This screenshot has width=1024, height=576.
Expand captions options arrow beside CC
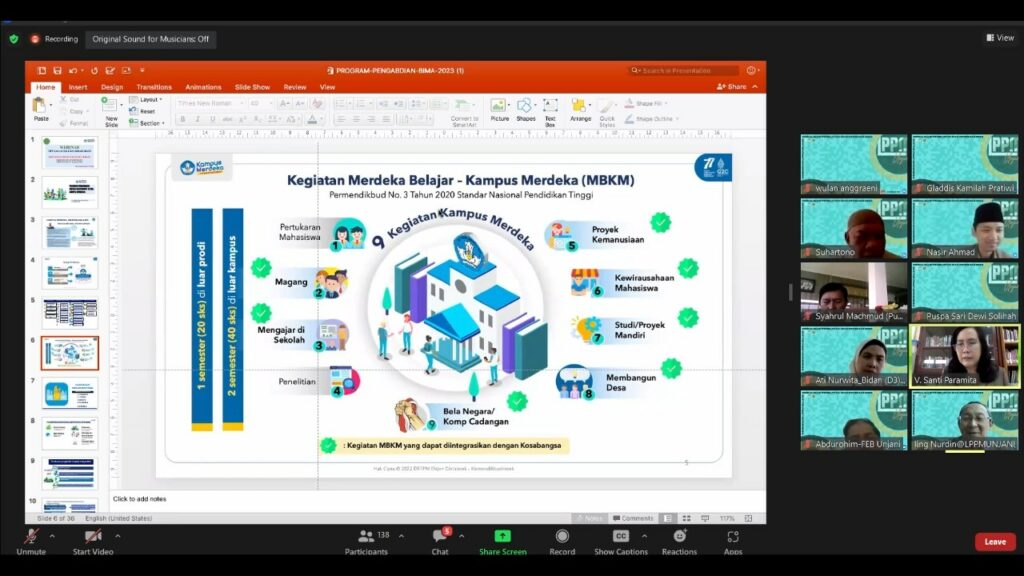click(x=645, y=536)
